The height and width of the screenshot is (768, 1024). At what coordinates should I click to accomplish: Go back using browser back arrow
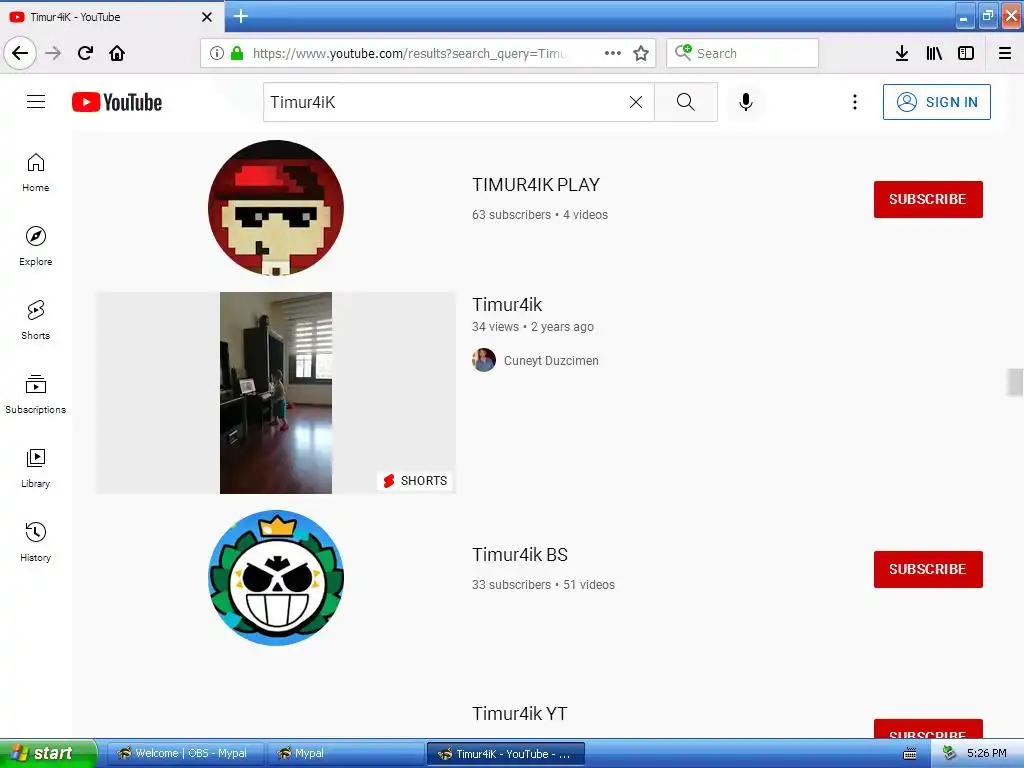[20, 53]
